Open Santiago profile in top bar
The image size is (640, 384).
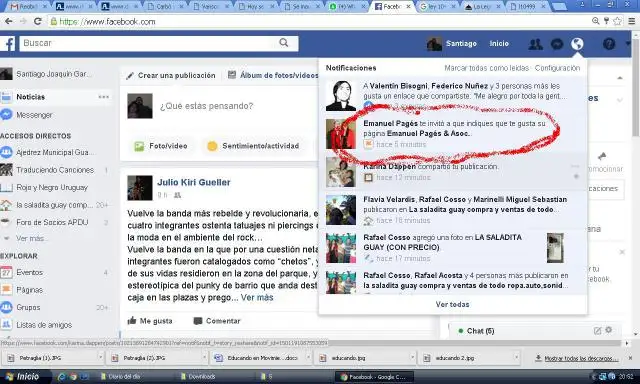(x=452, y=44)
